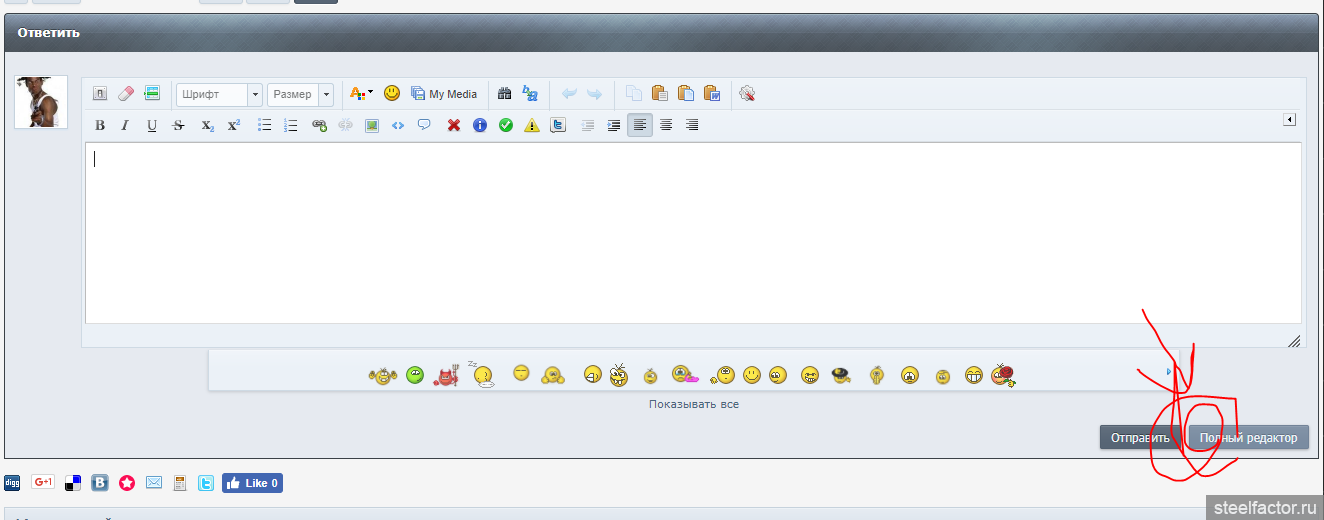Click the Twitter embed icon in toolbar
Viewport: 1324px width, 520px height.
coord(558,126)
